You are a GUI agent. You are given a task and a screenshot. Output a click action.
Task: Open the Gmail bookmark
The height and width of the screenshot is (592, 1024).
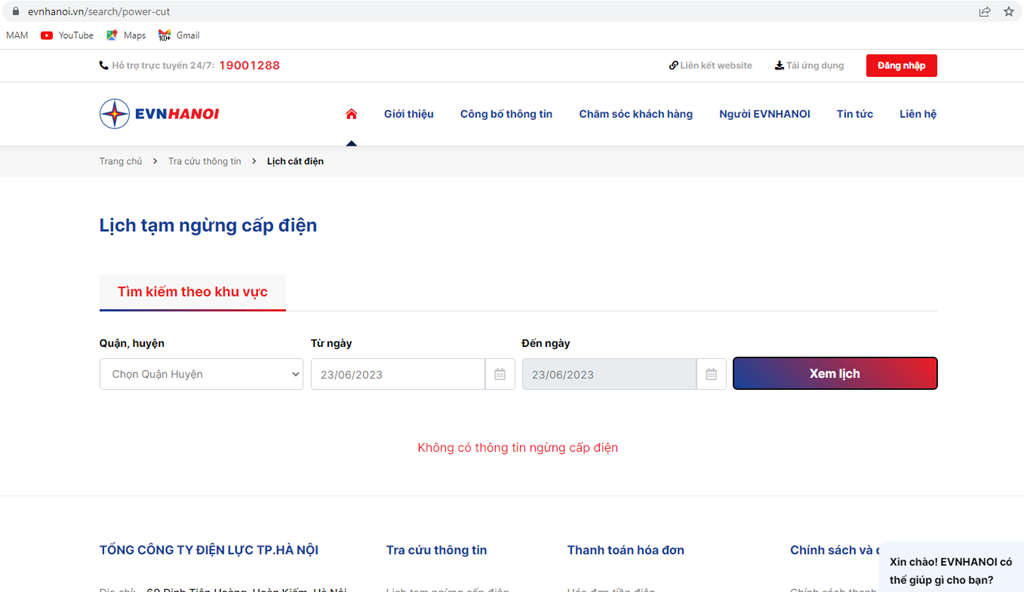[x=179, y=35]
